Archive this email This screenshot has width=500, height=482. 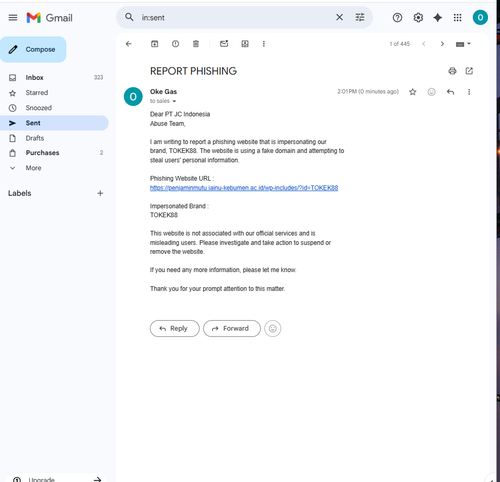pos(155,44)
